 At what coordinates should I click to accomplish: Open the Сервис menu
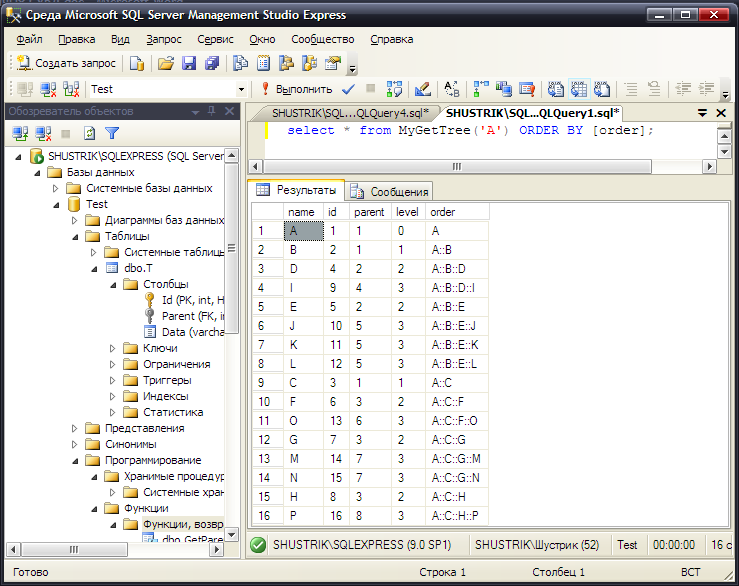215,39
